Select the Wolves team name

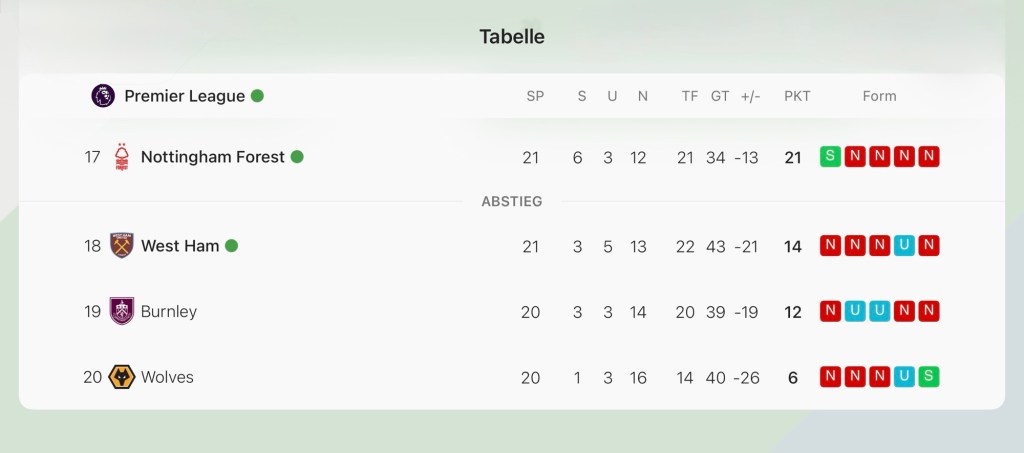coord(167,377)
